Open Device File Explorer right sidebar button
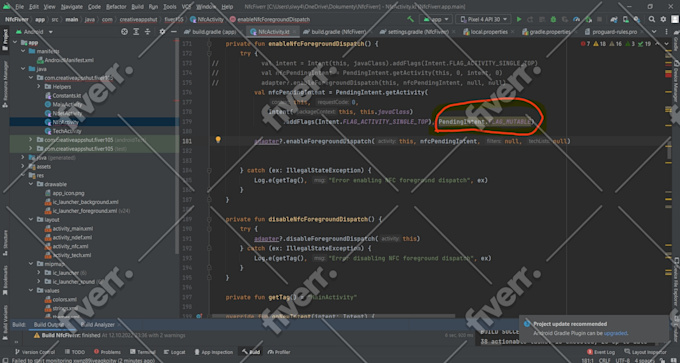Viewport: 680px width, 363px height. (x=676, y=280)
